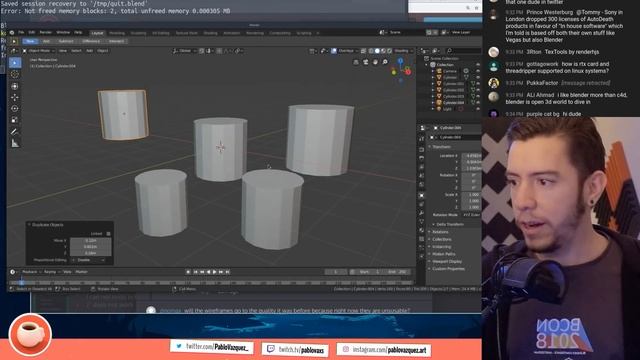The width and height of the screenshot is (640, 360).
Task: Select the Transform tool in the left toolbar
Action: click(x=15, y=86)
